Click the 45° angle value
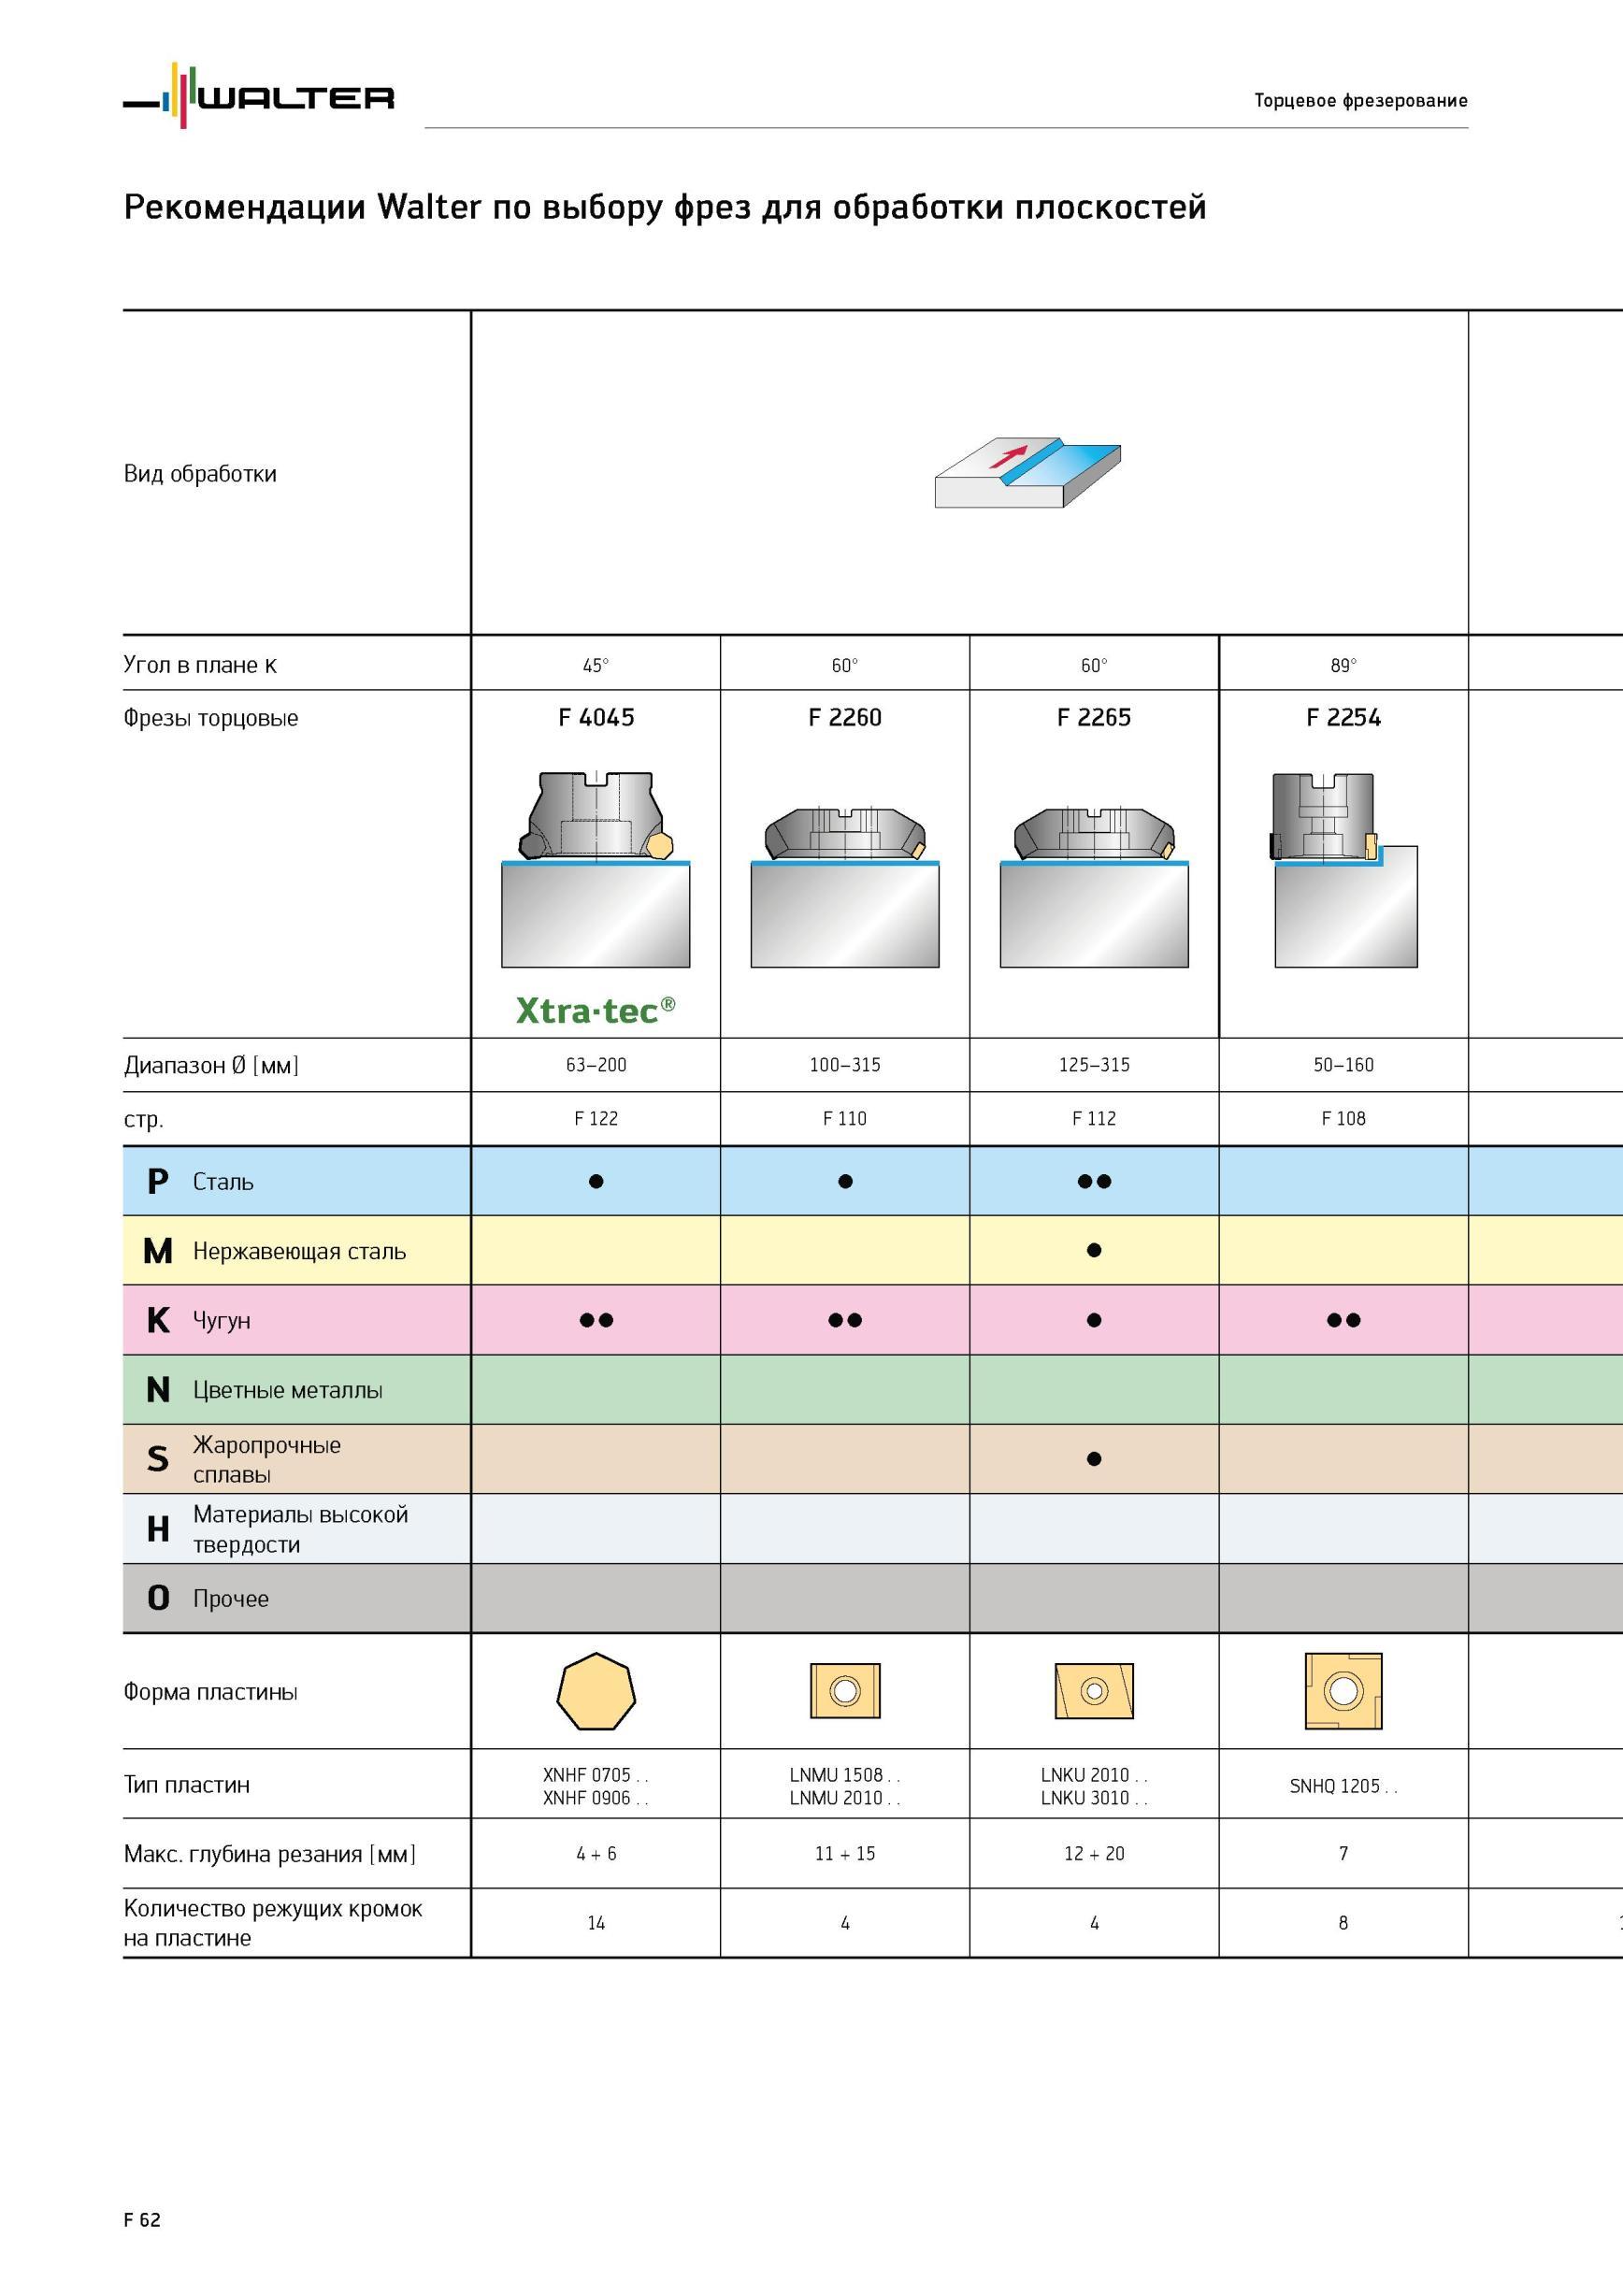Image resolution: width=1623 pixels, height=2296 pixels. click(x=596, y=665)
